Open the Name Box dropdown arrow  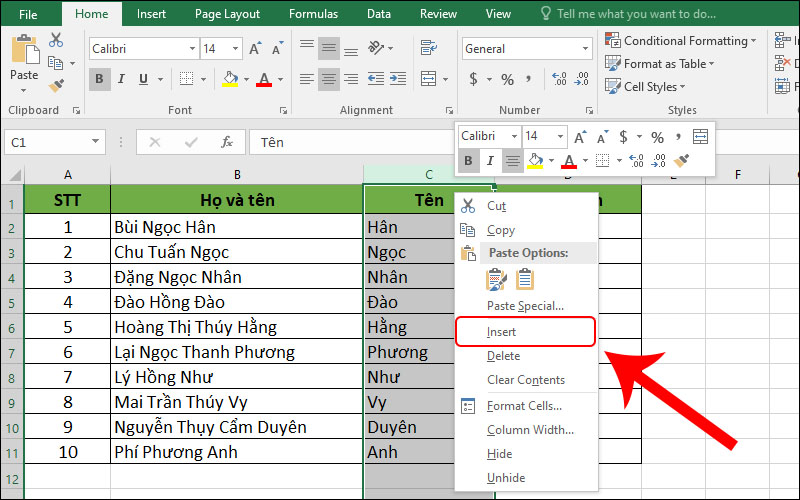(x=95, y=142)
